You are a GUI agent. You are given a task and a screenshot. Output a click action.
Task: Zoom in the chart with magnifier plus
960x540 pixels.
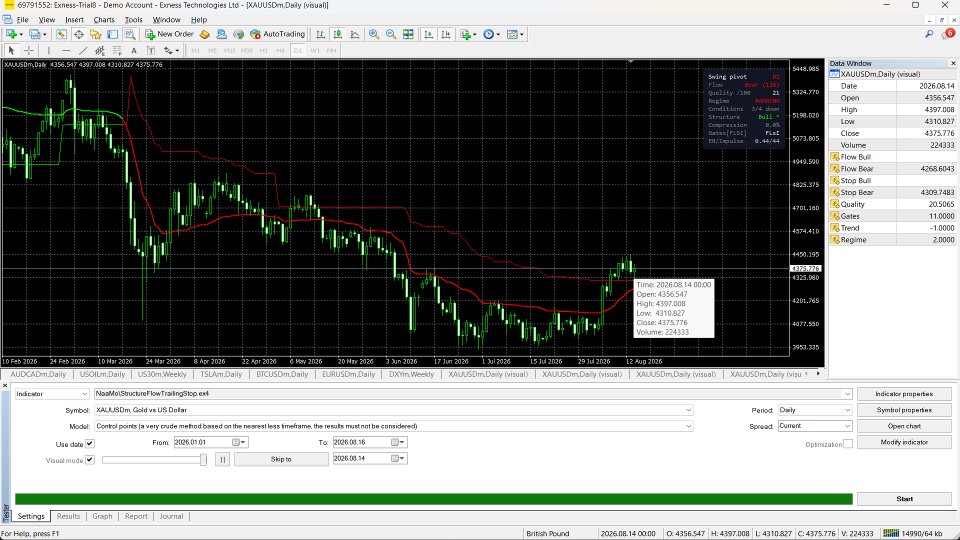373,34
